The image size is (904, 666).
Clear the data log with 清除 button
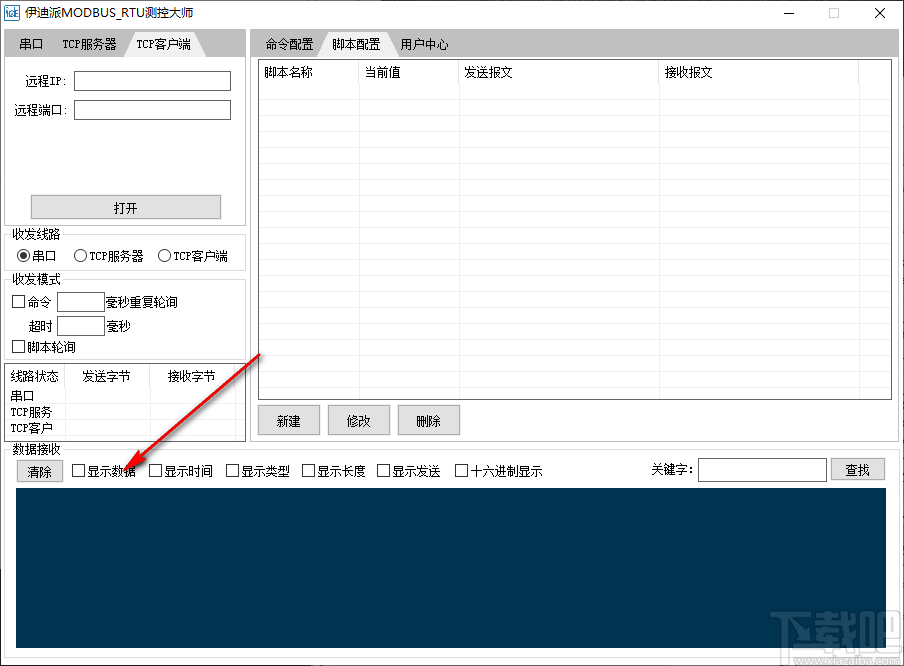39,470
